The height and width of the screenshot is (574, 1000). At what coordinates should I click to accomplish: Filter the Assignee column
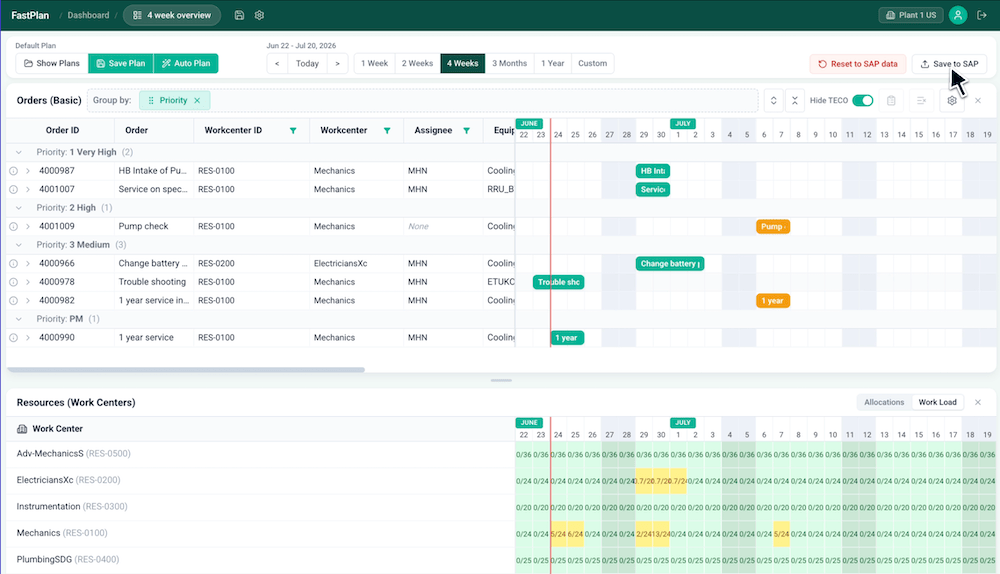(466, 130)
